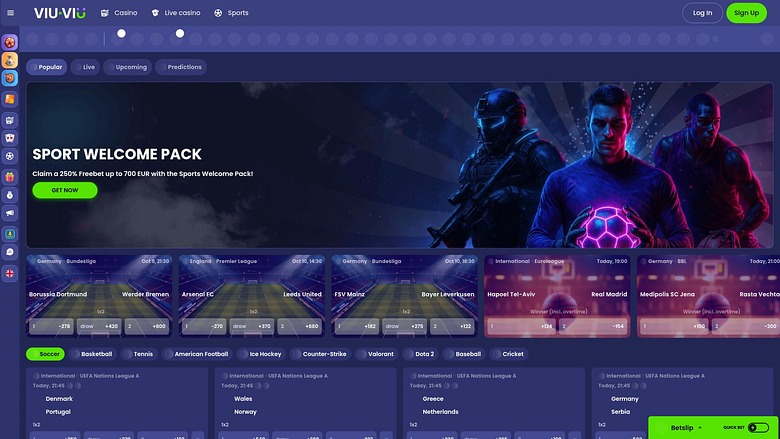Screen dimensions: 780x439
Task: Open the money bag sidebar icon
Action: point(9,60)
